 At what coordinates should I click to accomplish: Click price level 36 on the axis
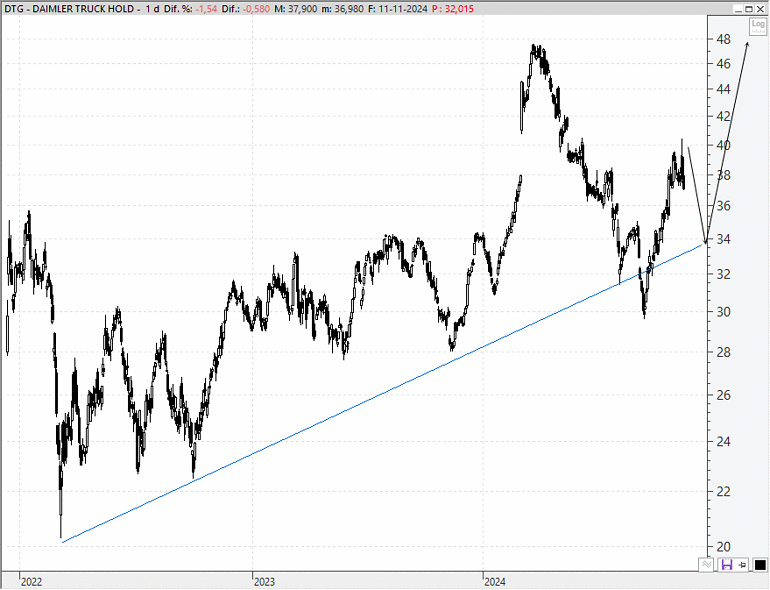(x=723, y=206)
